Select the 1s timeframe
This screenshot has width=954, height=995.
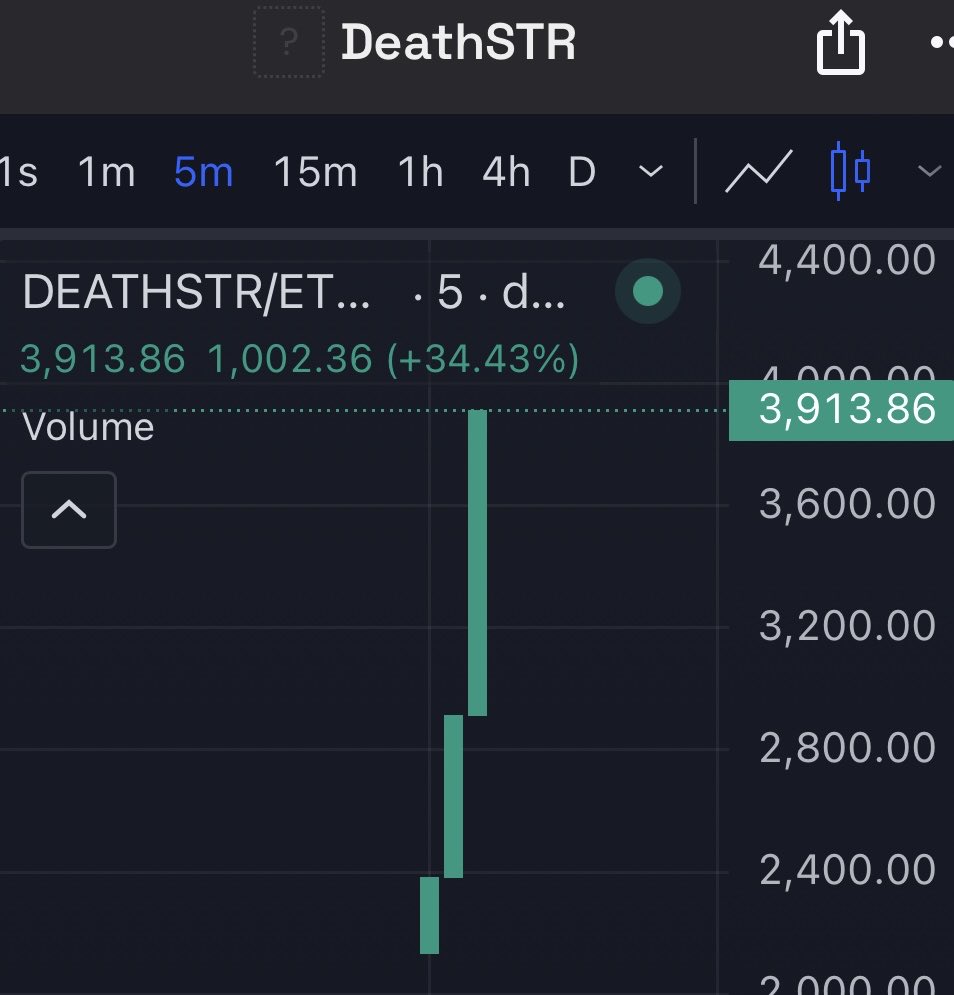pyautogui.click(x=19, y=172)
